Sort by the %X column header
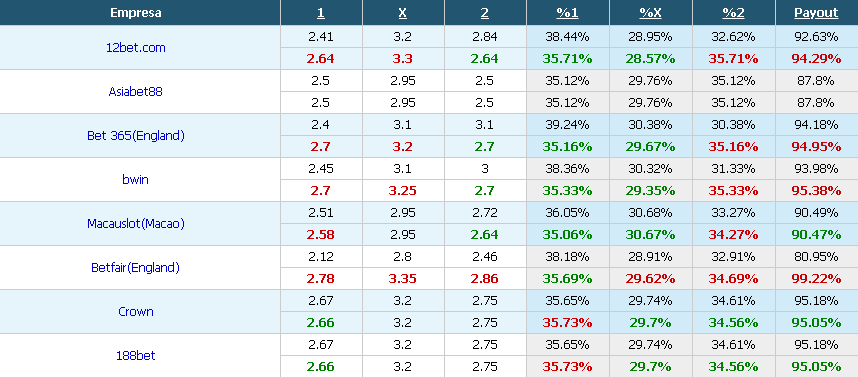Screen dimensions: 858x377 click(651, 13)
